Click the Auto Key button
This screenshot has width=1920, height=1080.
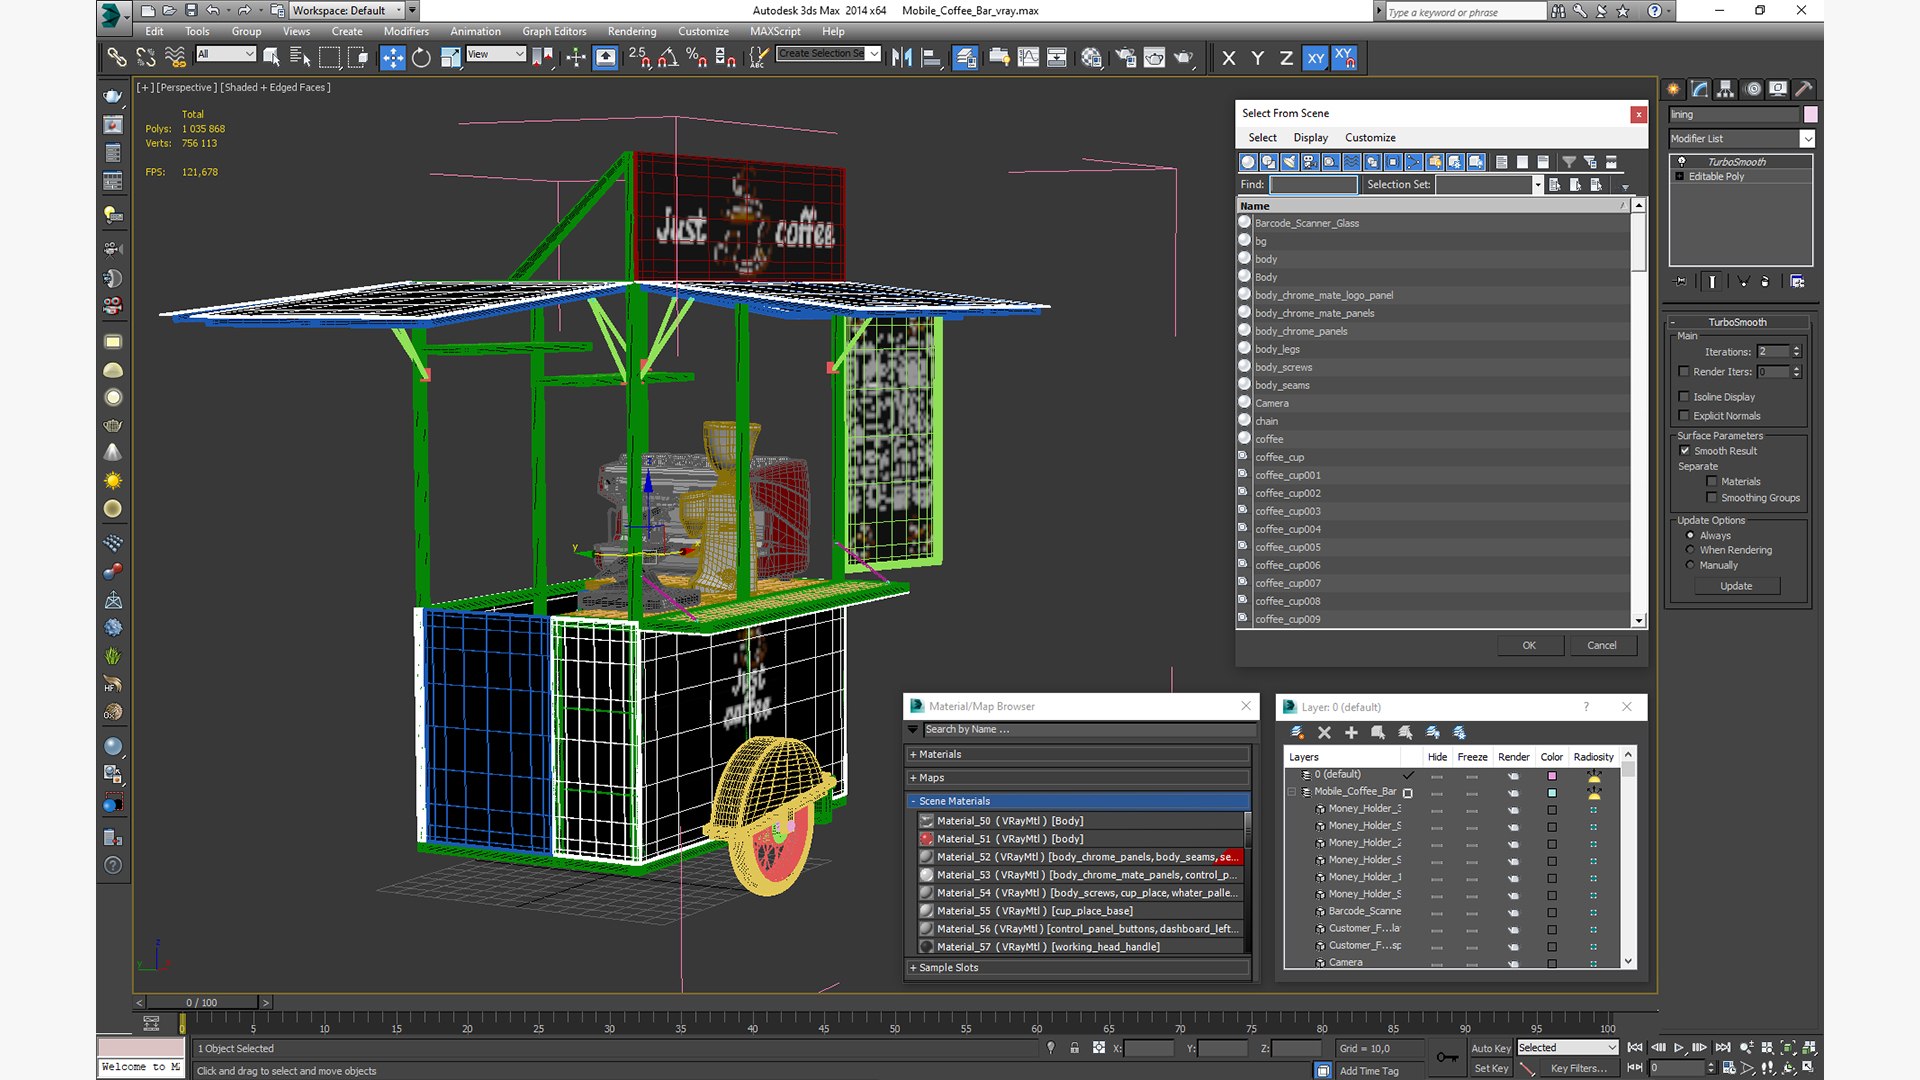tap(1490, 1049)
